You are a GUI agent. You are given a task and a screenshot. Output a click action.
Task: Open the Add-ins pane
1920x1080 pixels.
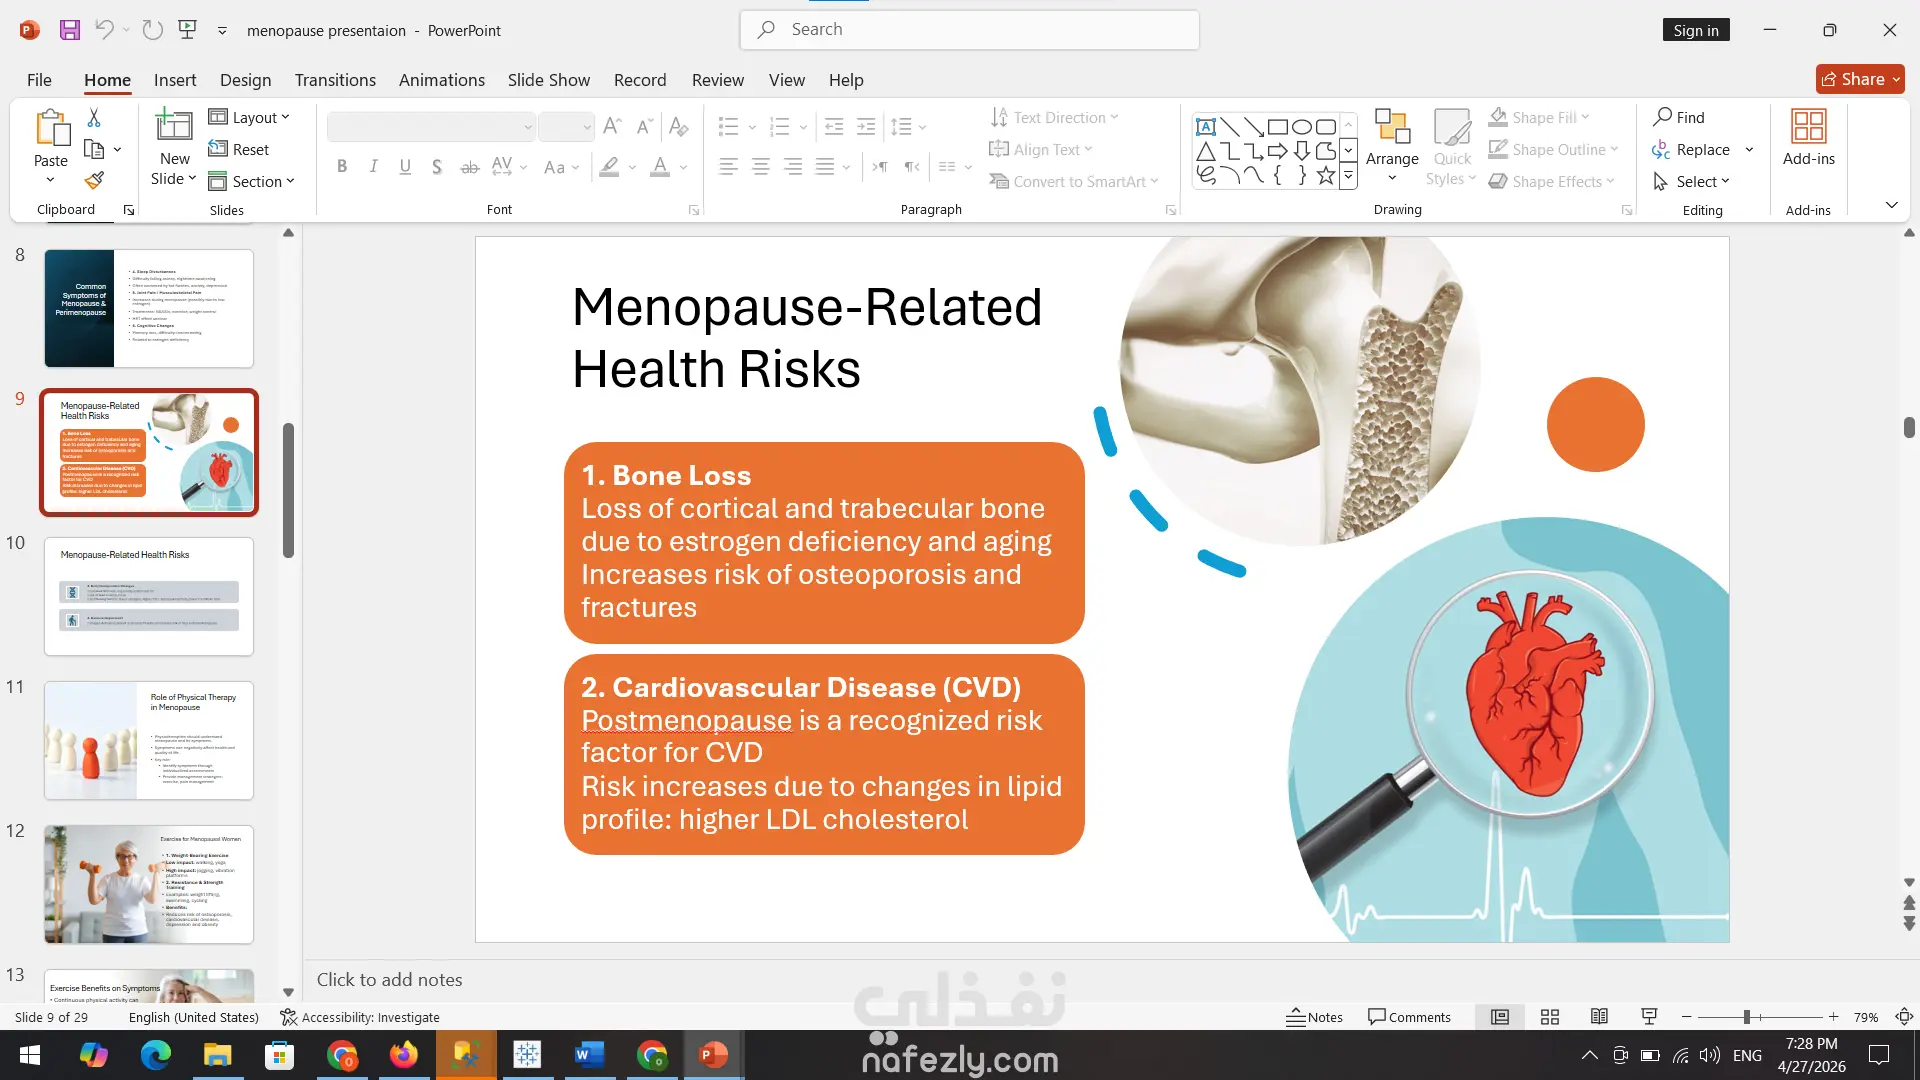(x=1808, y=138)
